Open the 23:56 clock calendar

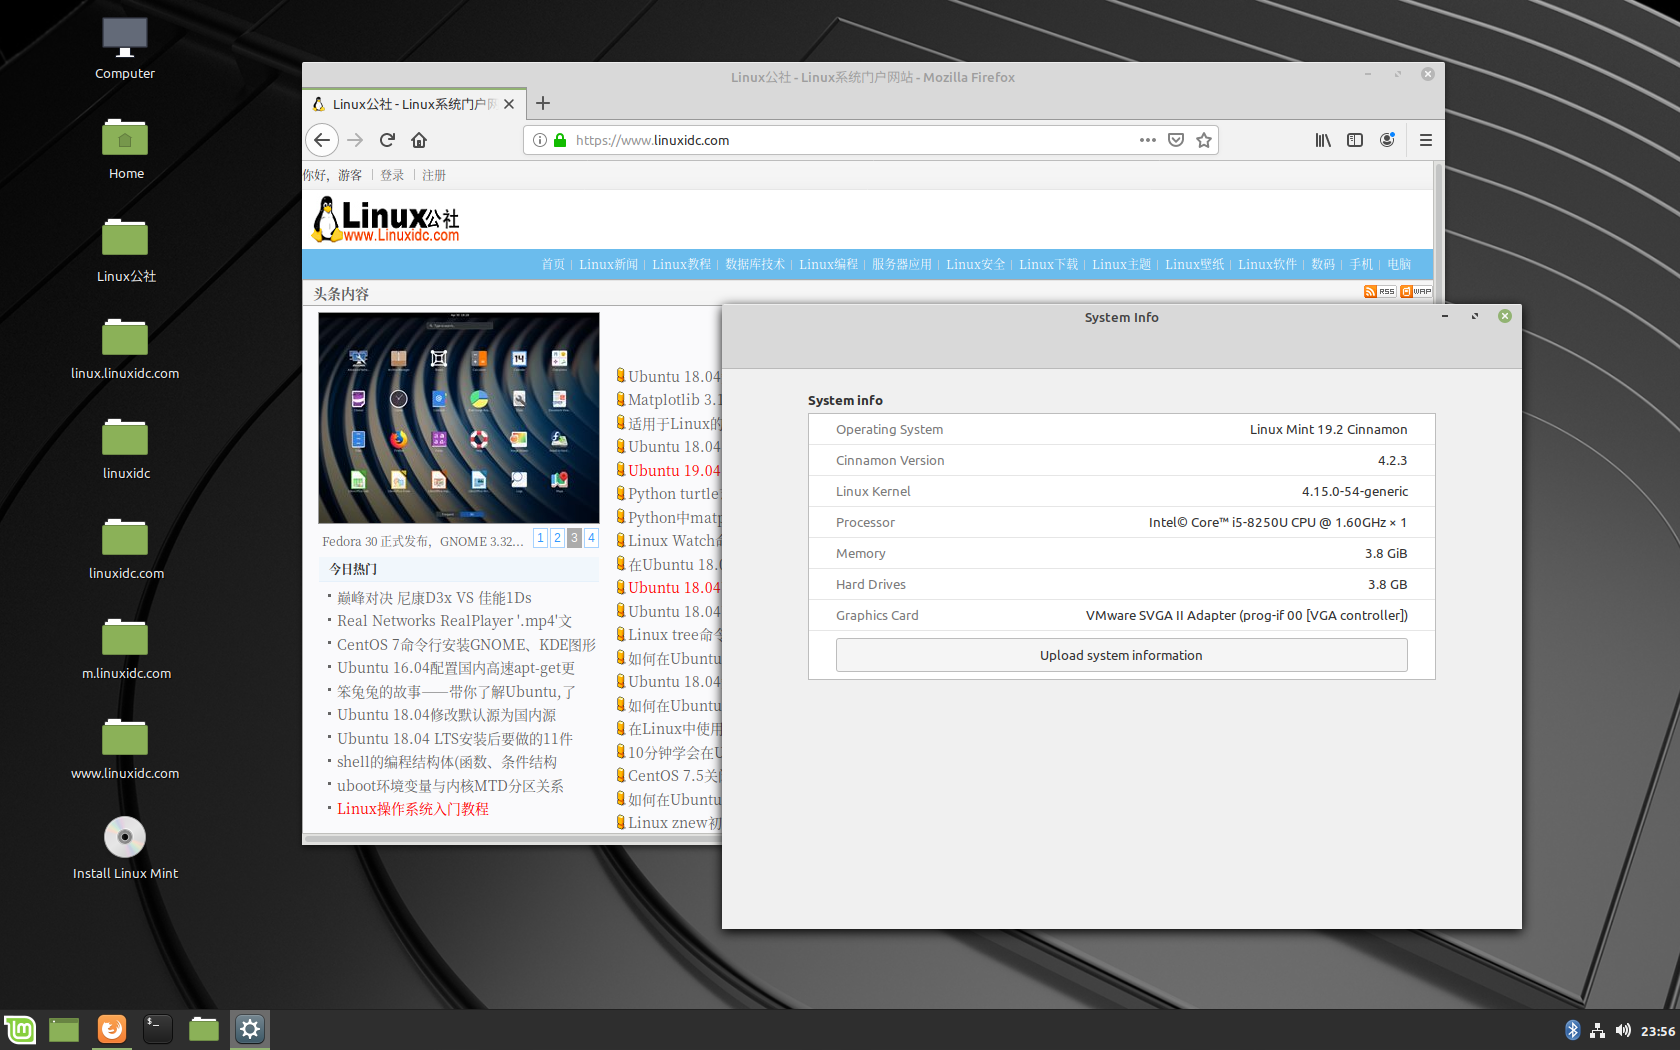[x=1658, y=1031]
